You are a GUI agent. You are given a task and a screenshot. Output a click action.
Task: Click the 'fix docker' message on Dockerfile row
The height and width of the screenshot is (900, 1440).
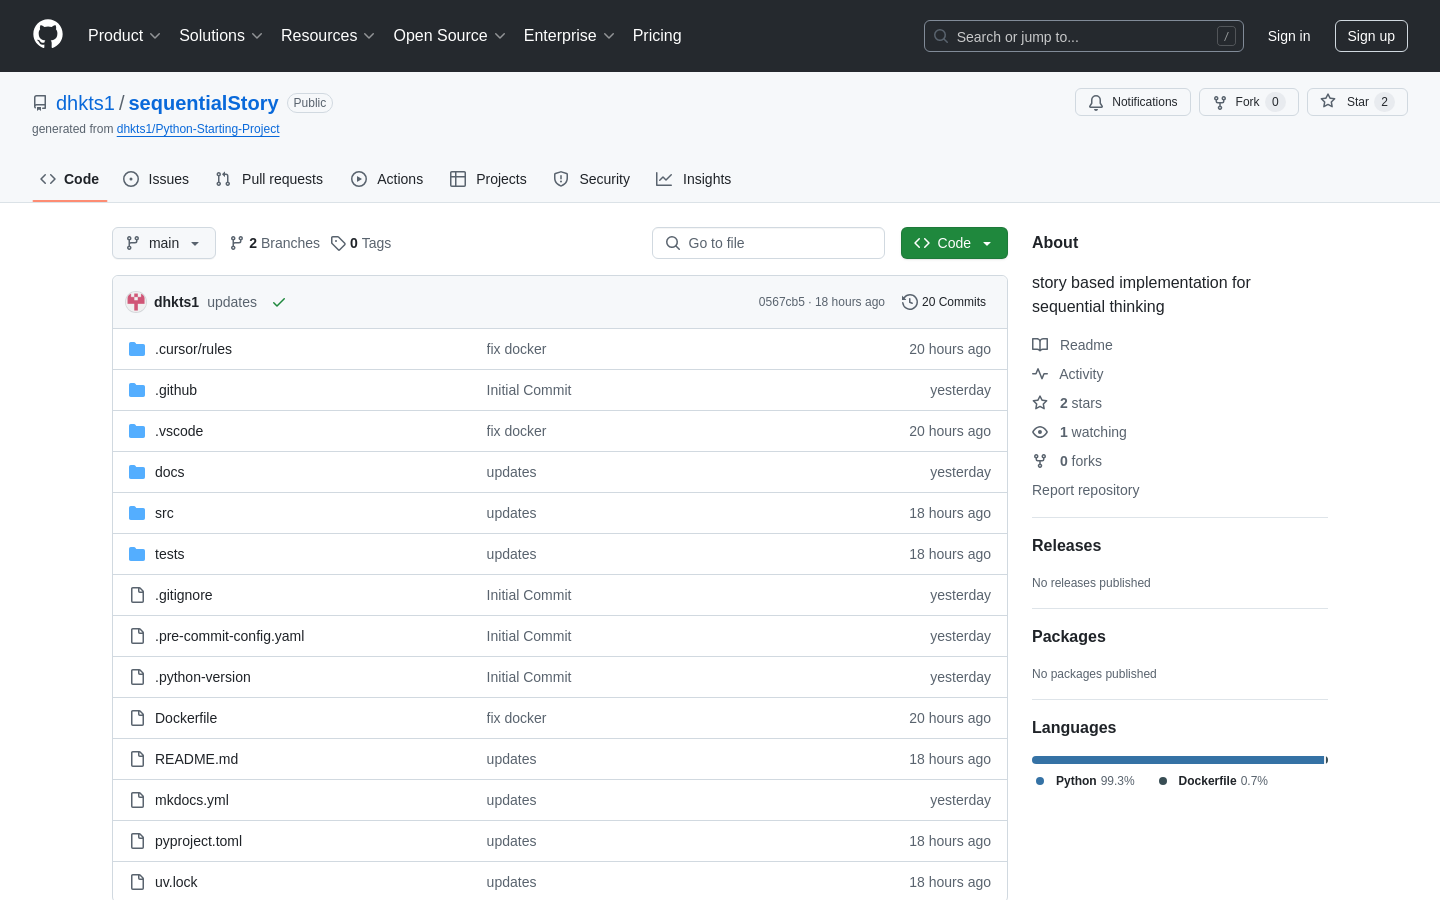pyautogui.click(x=516, y=718)
